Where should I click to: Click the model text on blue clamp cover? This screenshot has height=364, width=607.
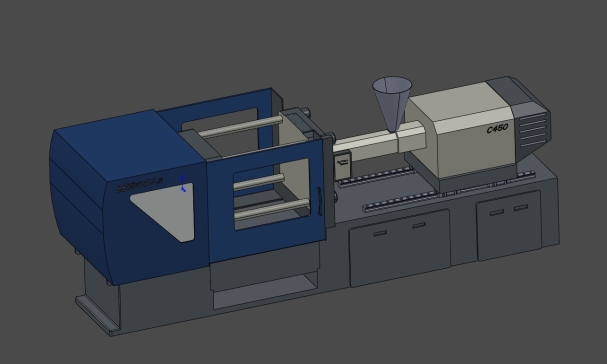tap(140, 185)
